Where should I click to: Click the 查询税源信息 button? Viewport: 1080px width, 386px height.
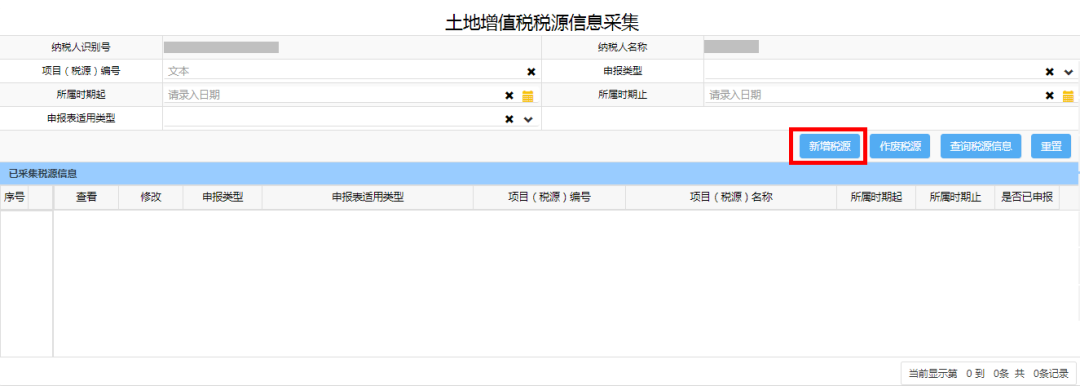coord(980,146)
